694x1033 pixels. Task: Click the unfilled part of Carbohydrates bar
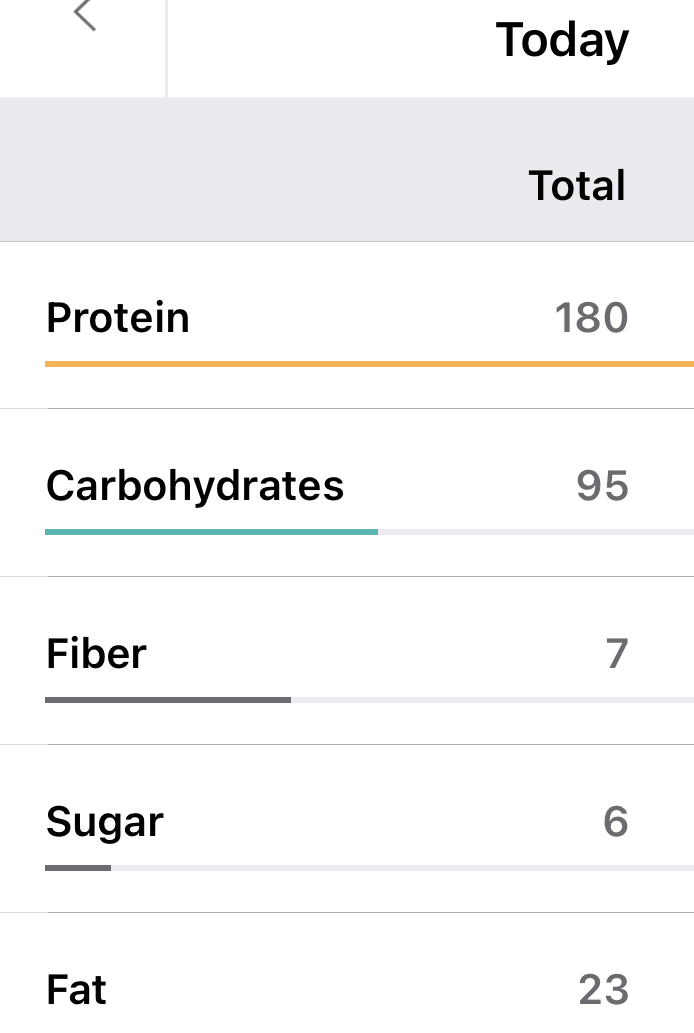tap(535, 532)
